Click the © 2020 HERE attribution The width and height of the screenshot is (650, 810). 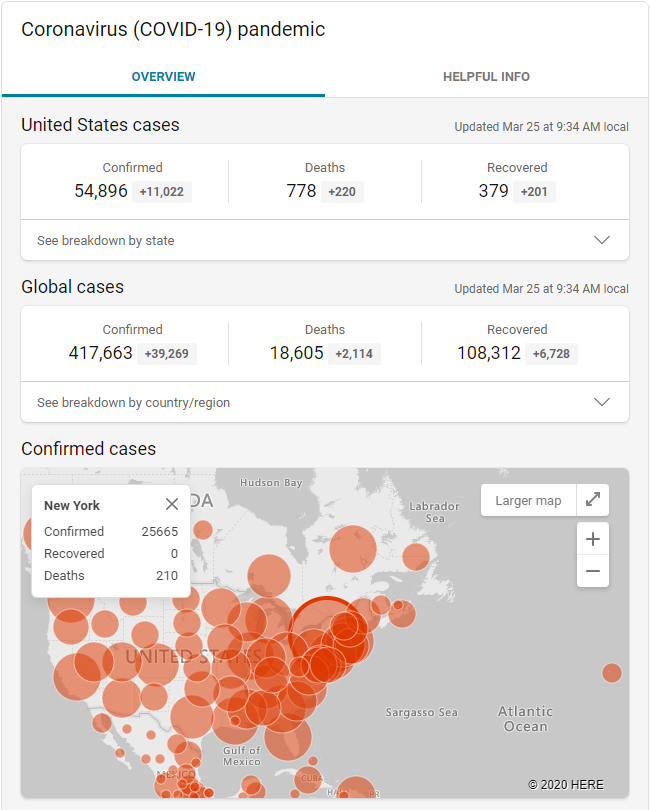tap(565, 784)
